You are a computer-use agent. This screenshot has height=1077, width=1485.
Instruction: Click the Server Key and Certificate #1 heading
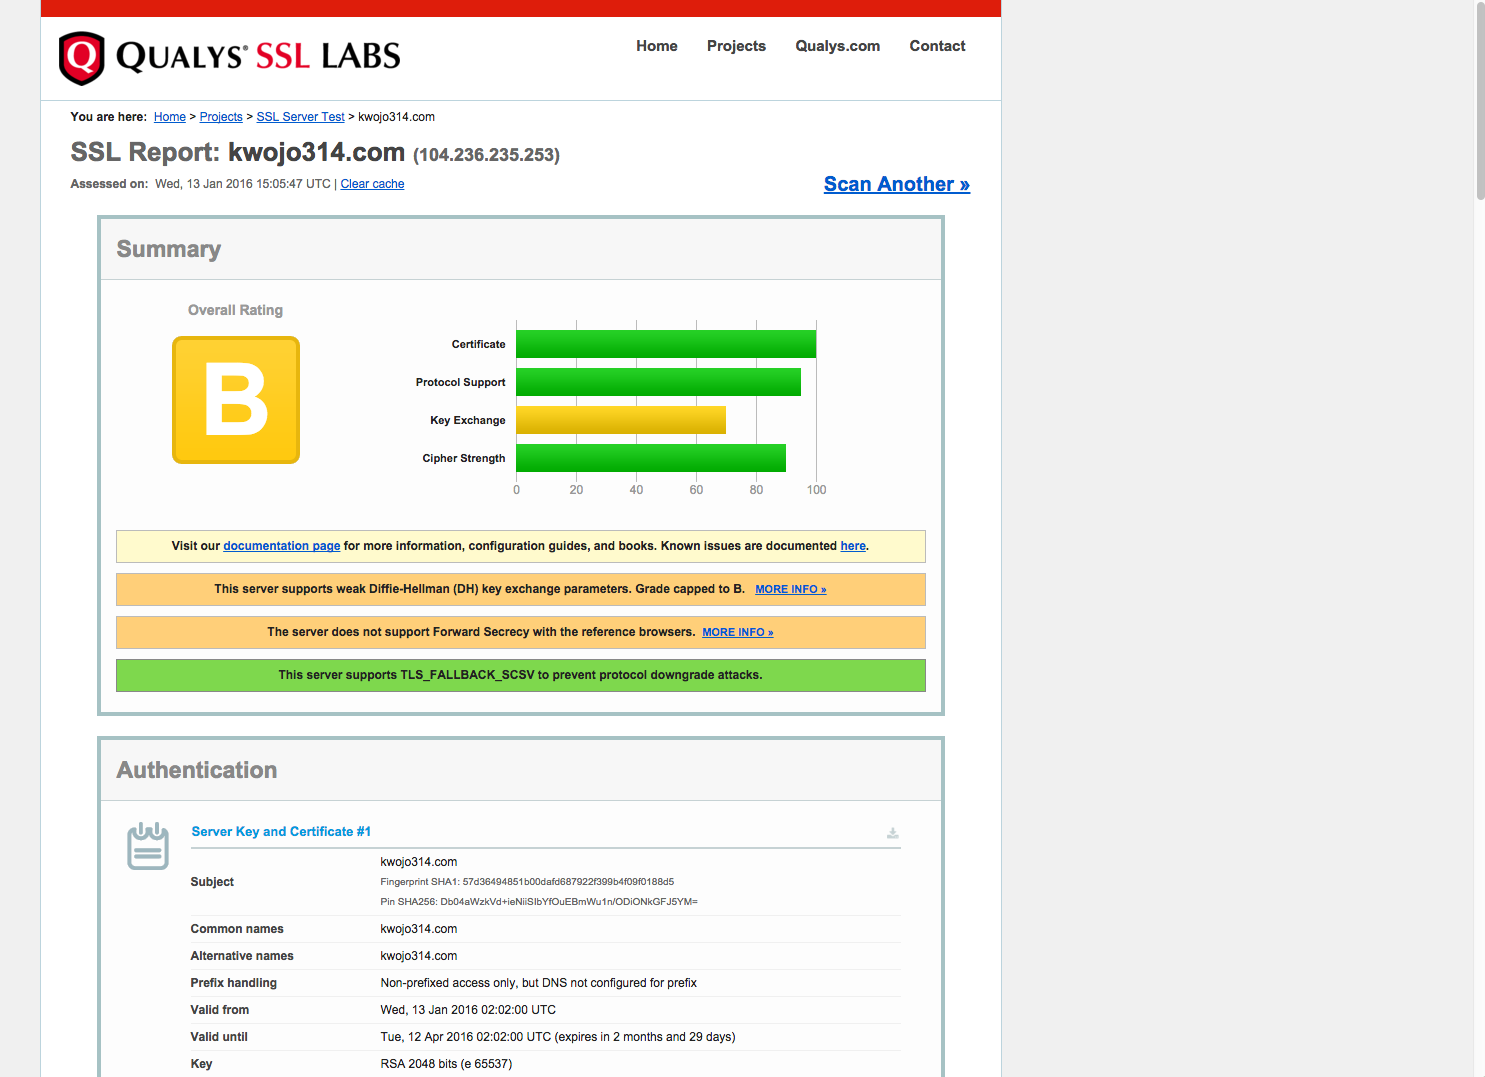pyautogui.click(x=281, y=832)
